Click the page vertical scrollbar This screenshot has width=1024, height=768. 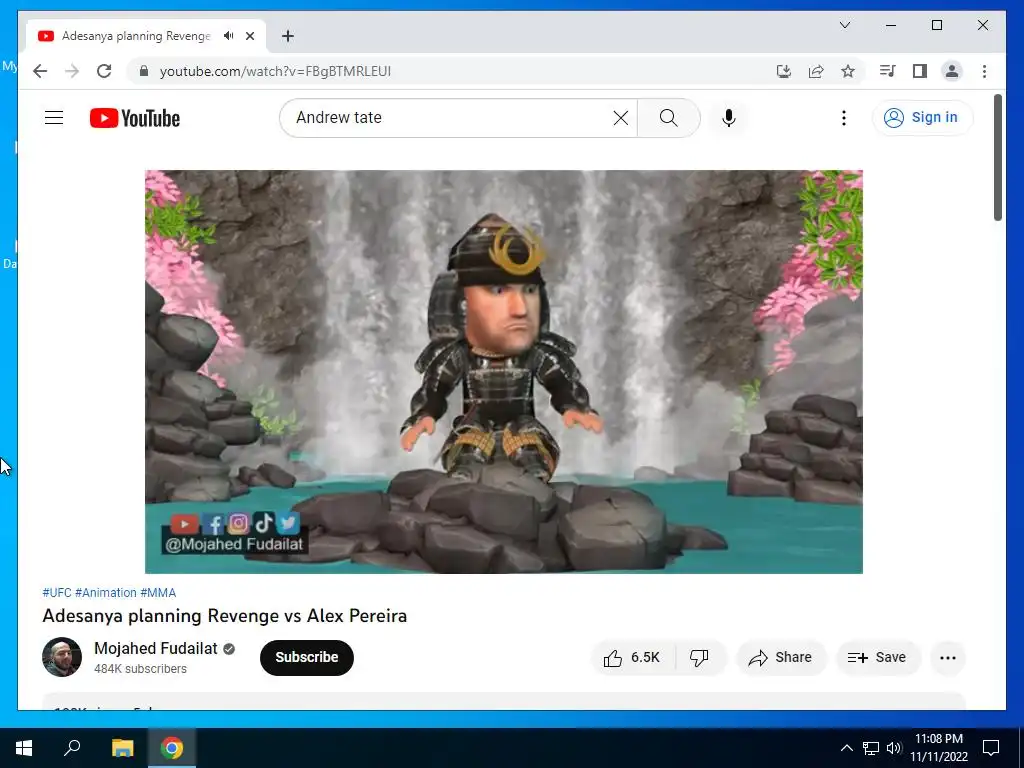[997, 157]
